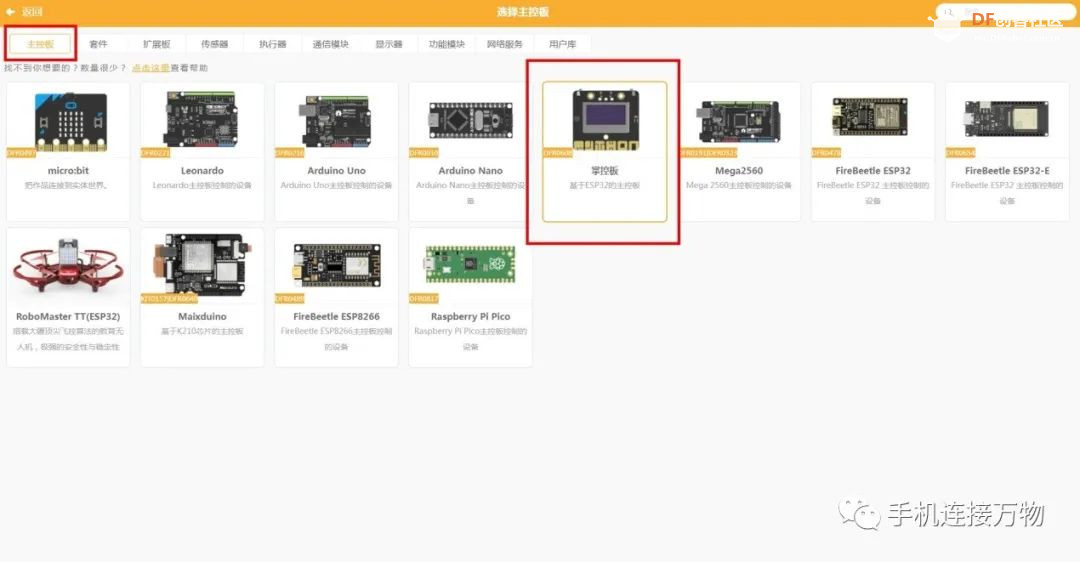The image size is (1080, 562).
Task: Pick the Raspberry Pi Pico board card
Action: (x=470, y=298)
